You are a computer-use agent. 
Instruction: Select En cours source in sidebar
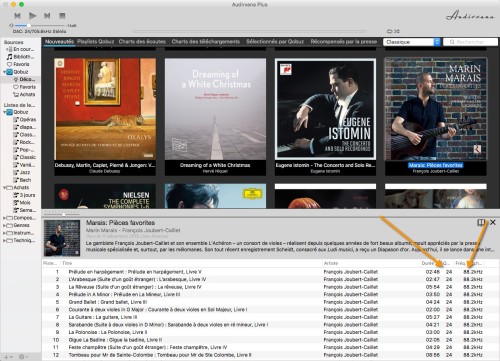pyautogui.click(x=21, y=49)
